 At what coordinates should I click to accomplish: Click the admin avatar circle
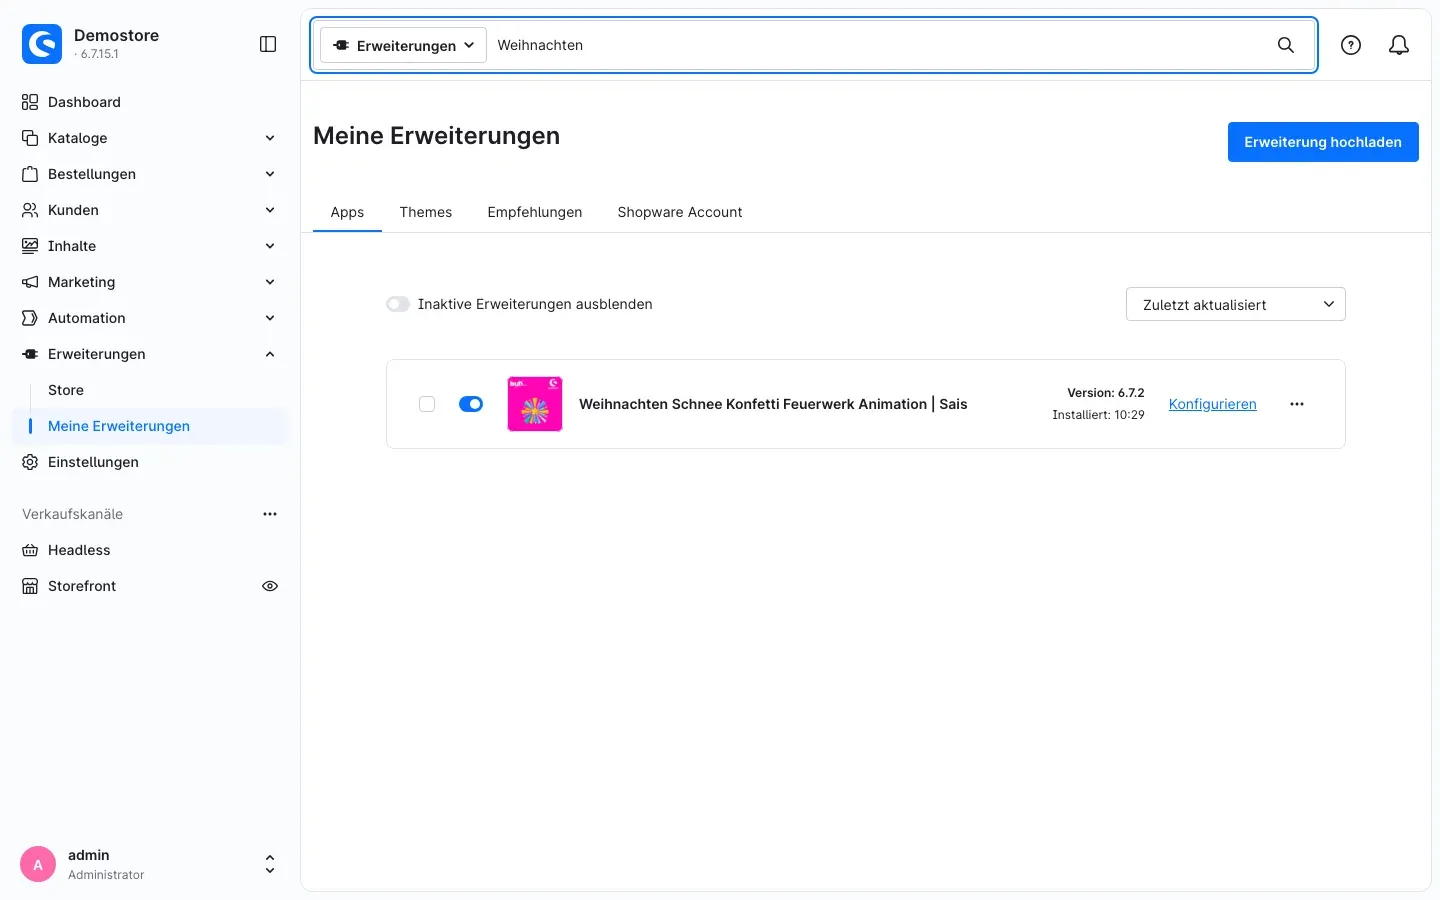click(38, 865)
